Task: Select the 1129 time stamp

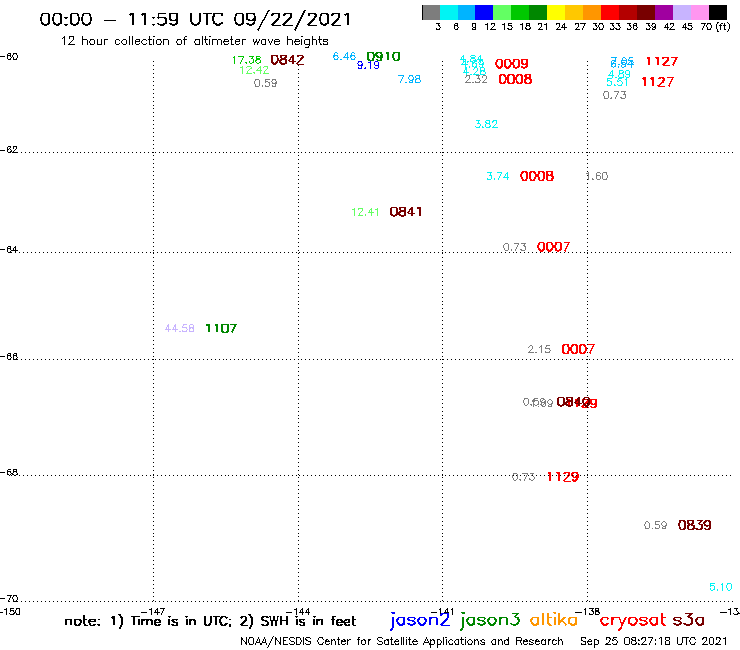Action: tap(563, 477)
